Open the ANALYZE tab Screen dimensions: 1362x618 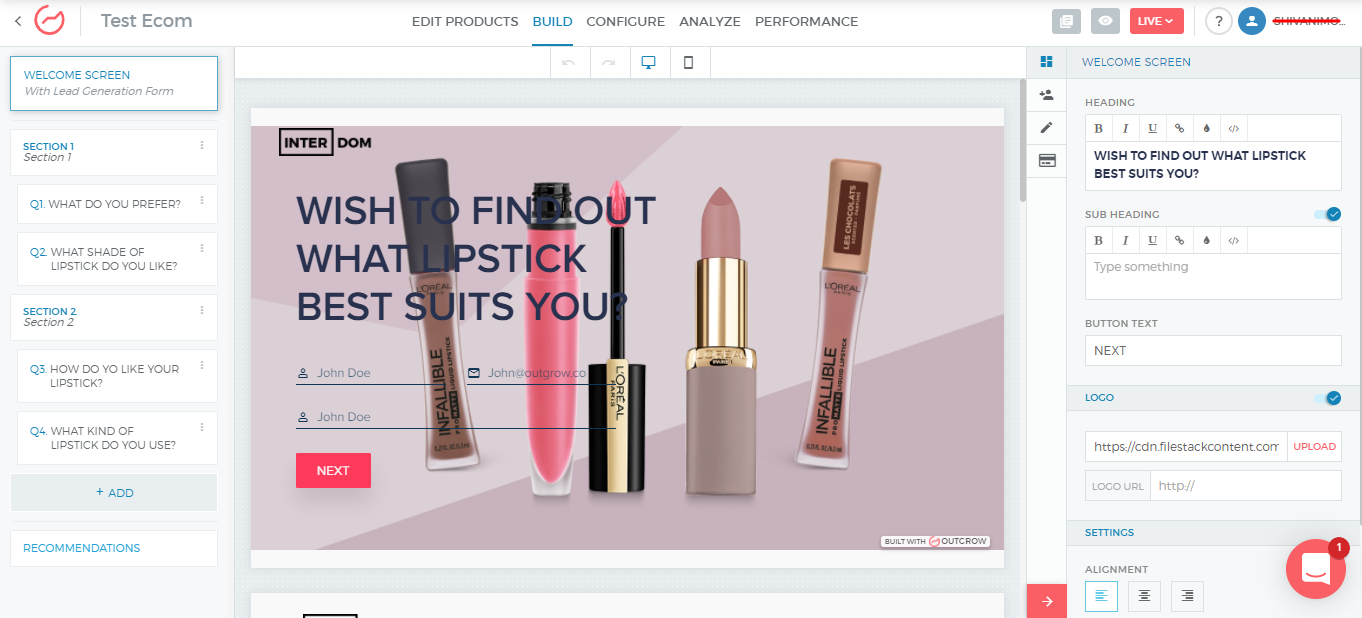[x=710, y=21]
